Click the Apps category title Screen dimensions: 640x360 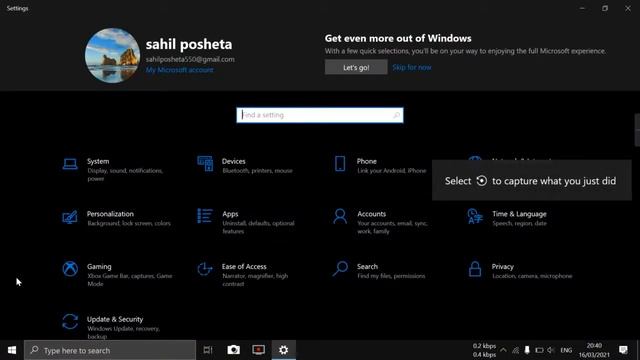(x=230, y=214)
